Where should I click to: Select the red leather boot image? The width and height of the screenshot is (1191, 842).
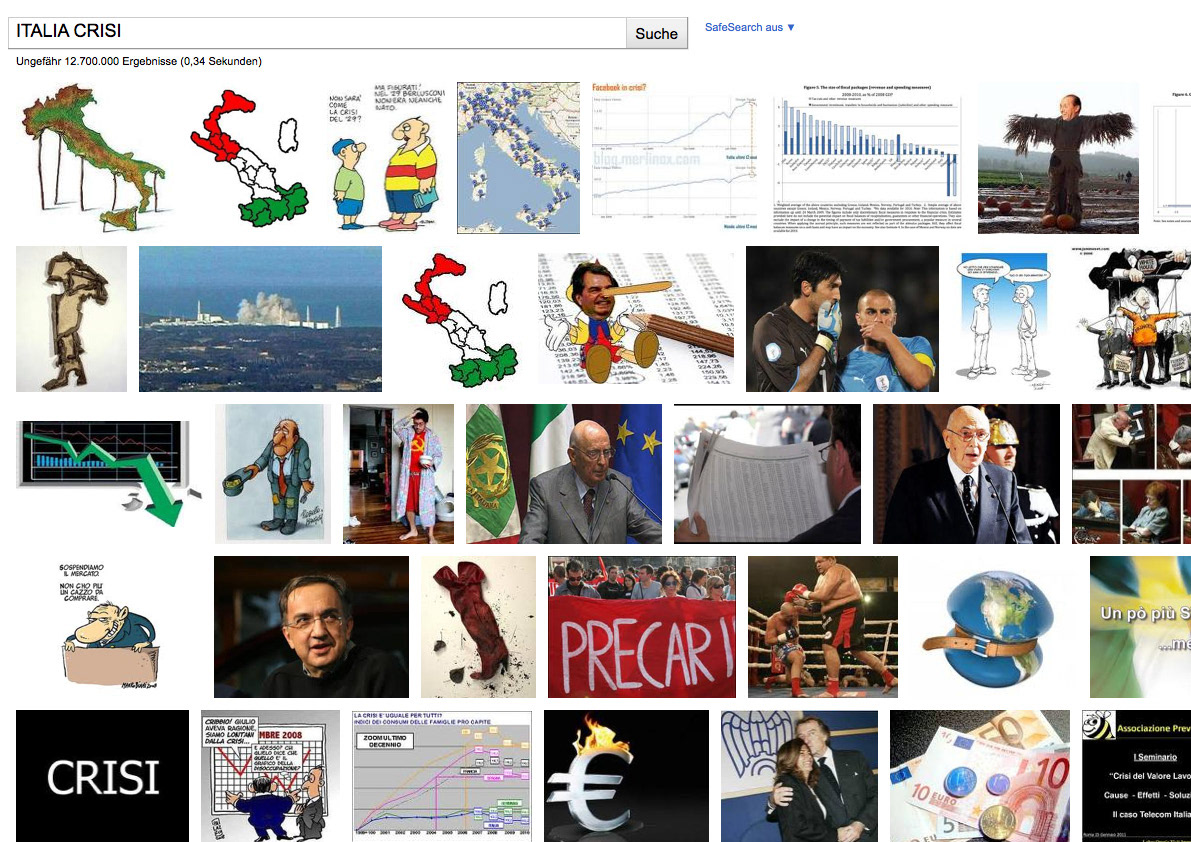pos(479,626)
